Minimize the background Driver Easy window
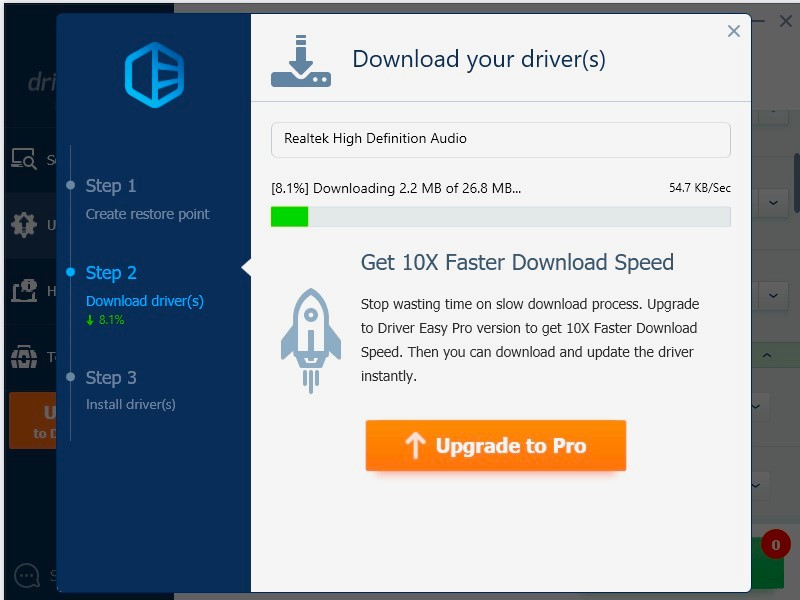 (759, 21)
